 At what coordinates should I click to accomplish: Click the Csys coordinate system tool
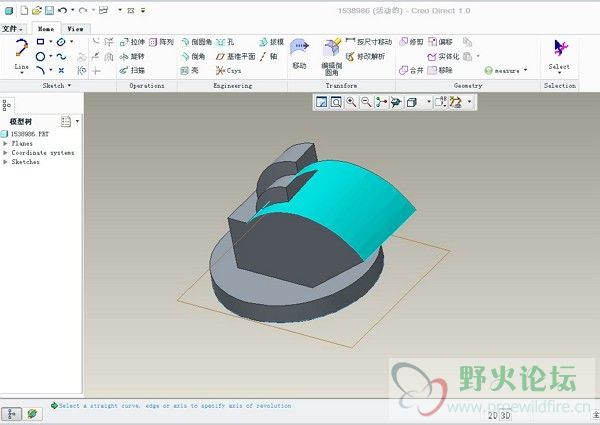(228, 70)
